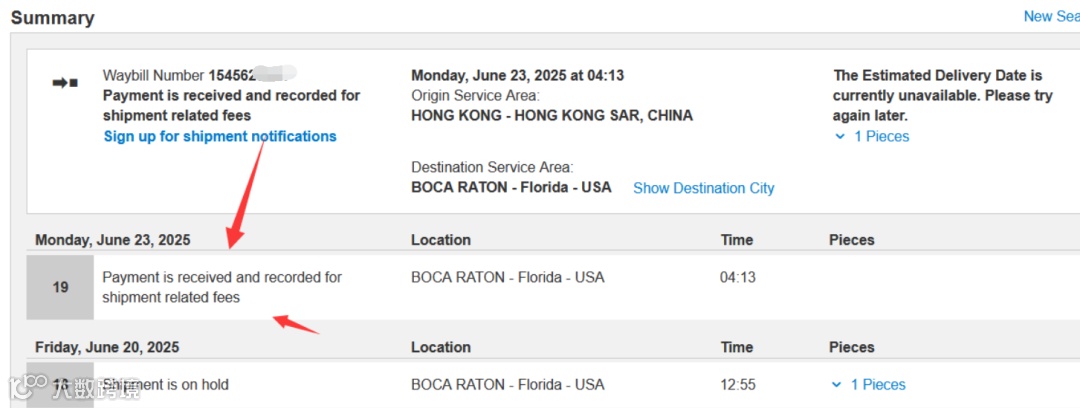Click the Pieces column header under Monday

pos(851,240)
